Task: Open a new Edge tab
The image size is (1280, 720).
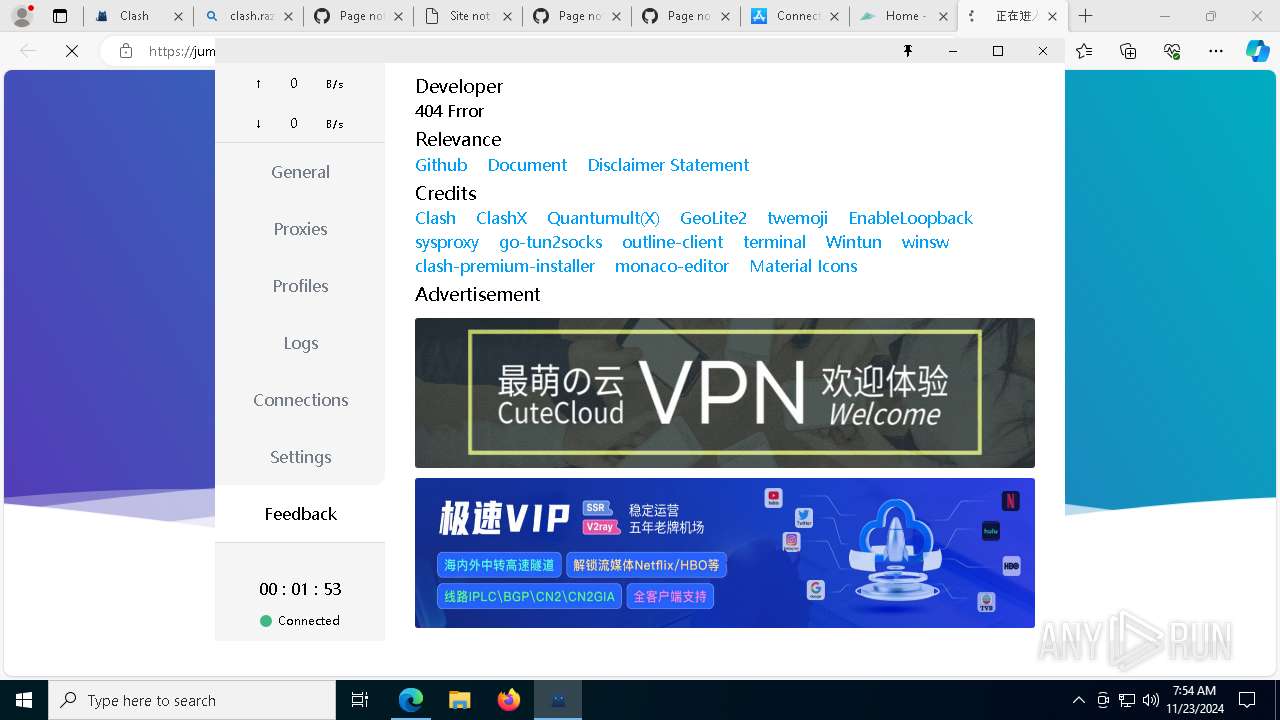Action: 1086,16
